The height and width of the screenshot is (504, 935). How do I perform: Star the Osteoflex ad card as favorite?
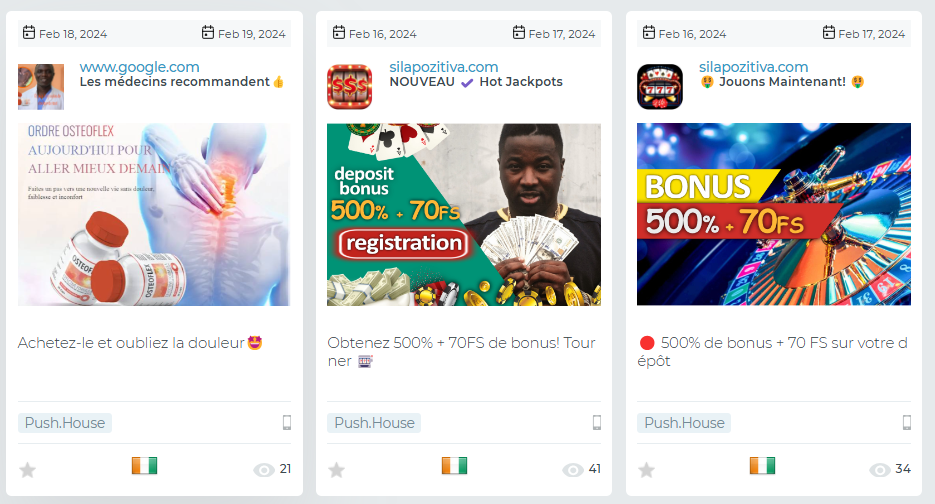(27, 470)
